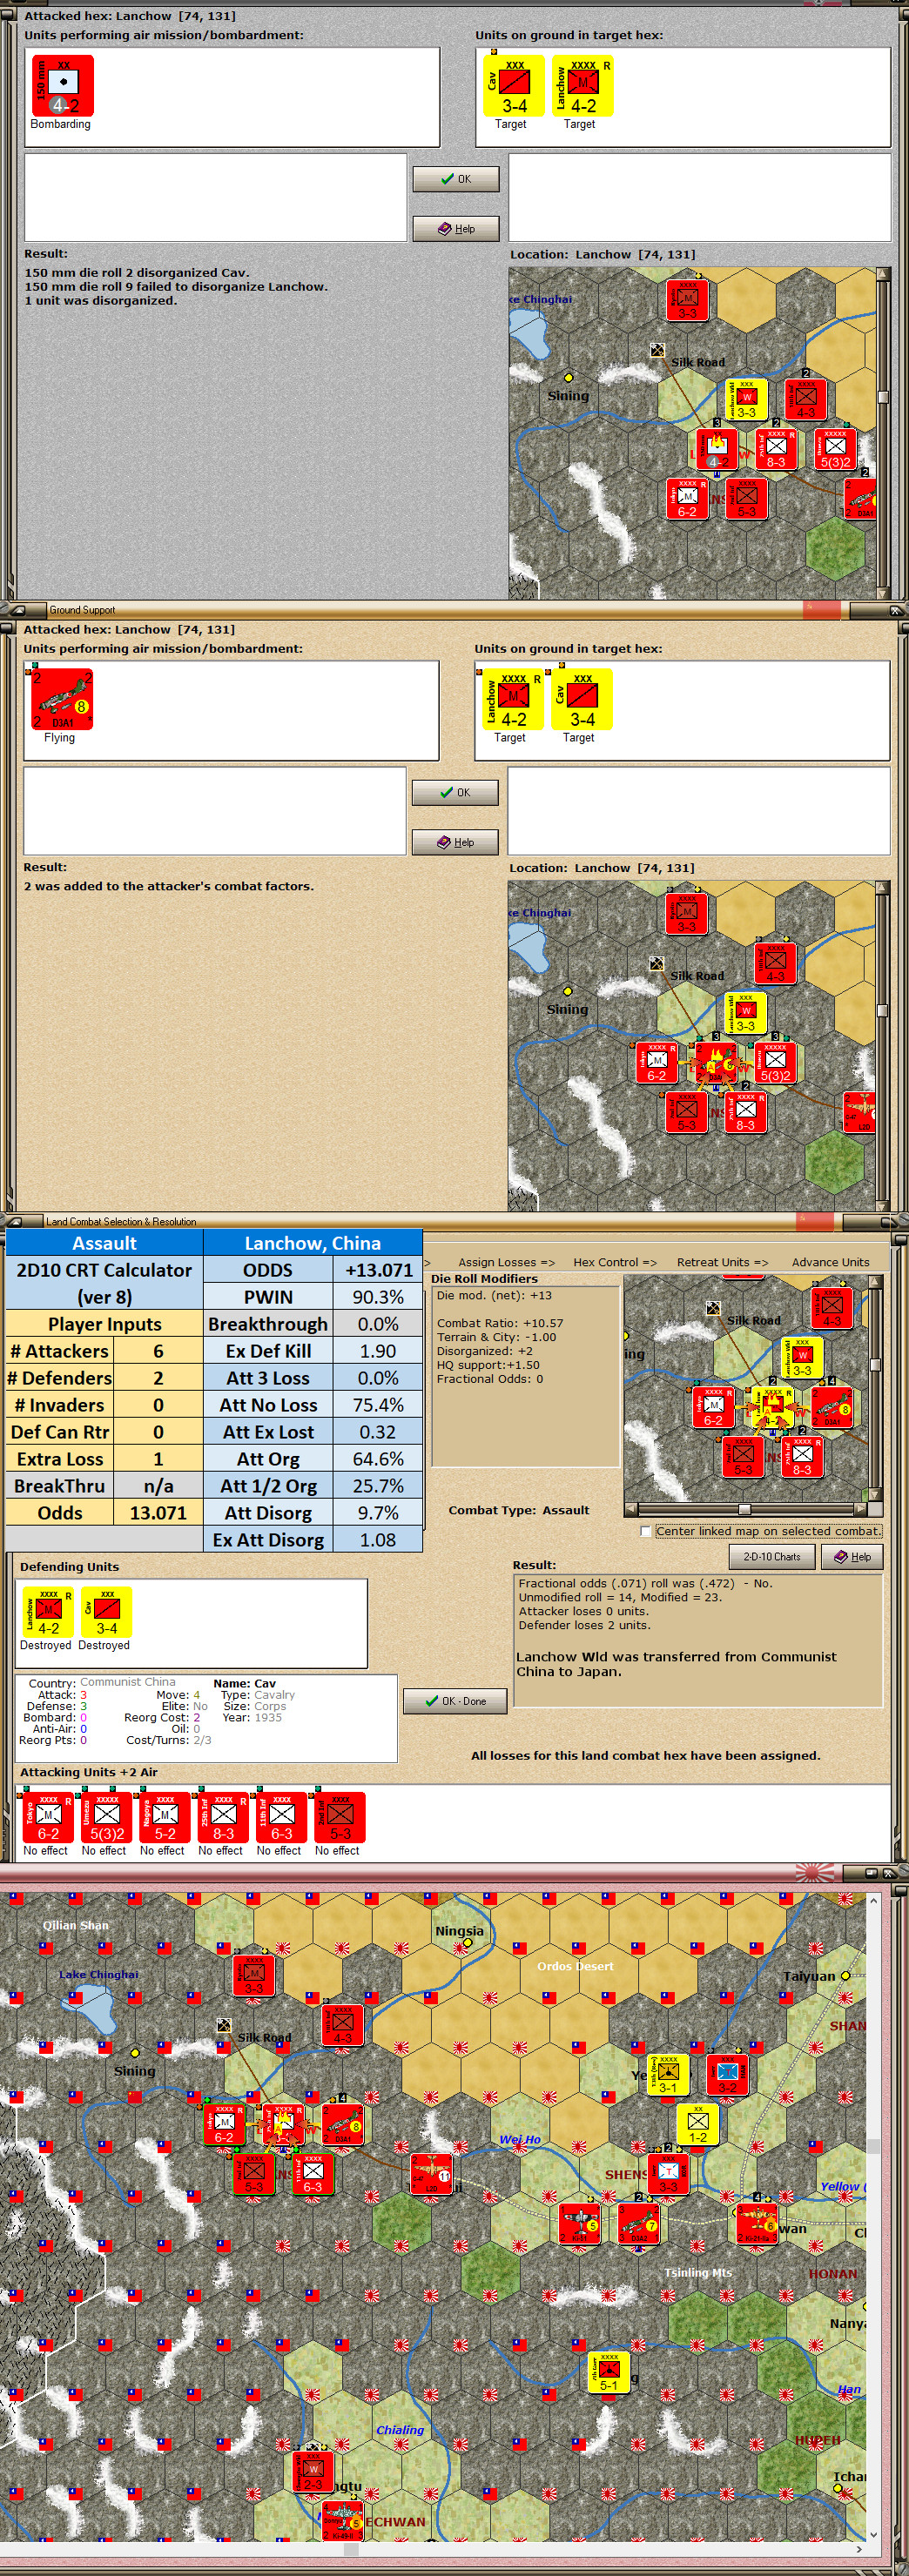Toggle Center linked map on selected combat
Viewport: 909px width, 2576px height.
pyautogui.click(x=646, y=1531)
